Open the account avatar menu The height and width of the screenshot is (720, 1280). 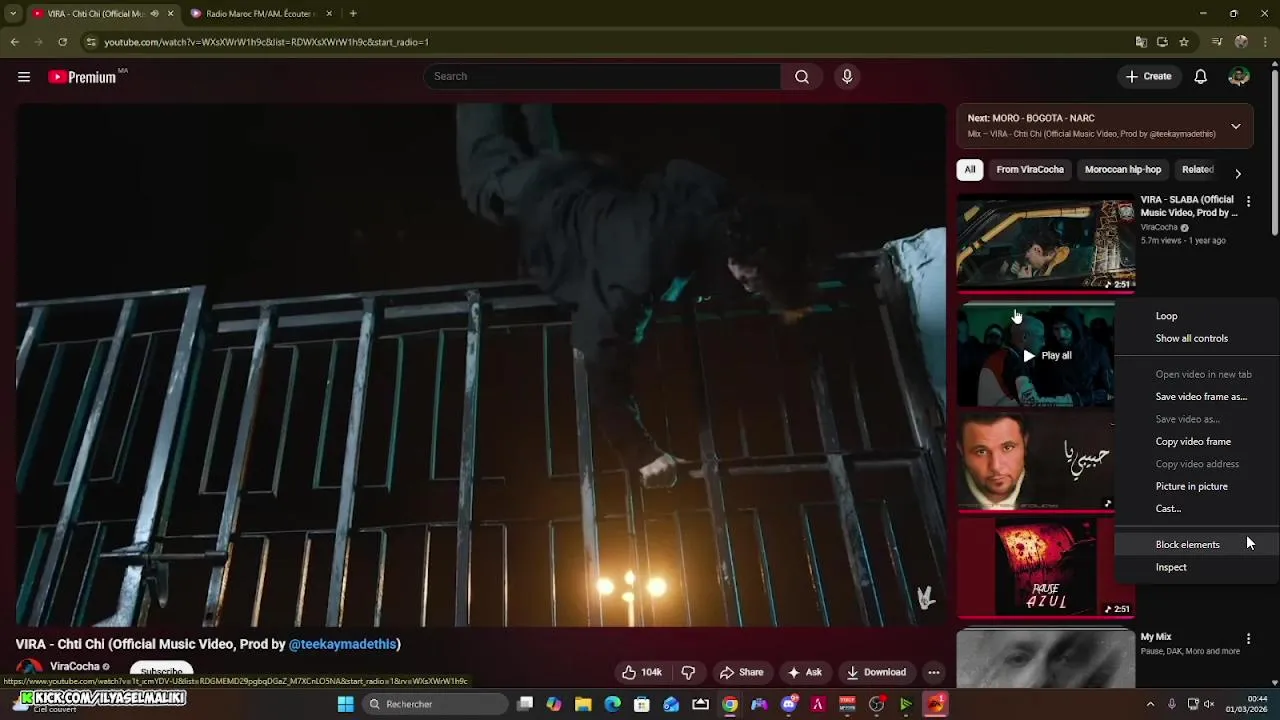[x=1239, y=76]
